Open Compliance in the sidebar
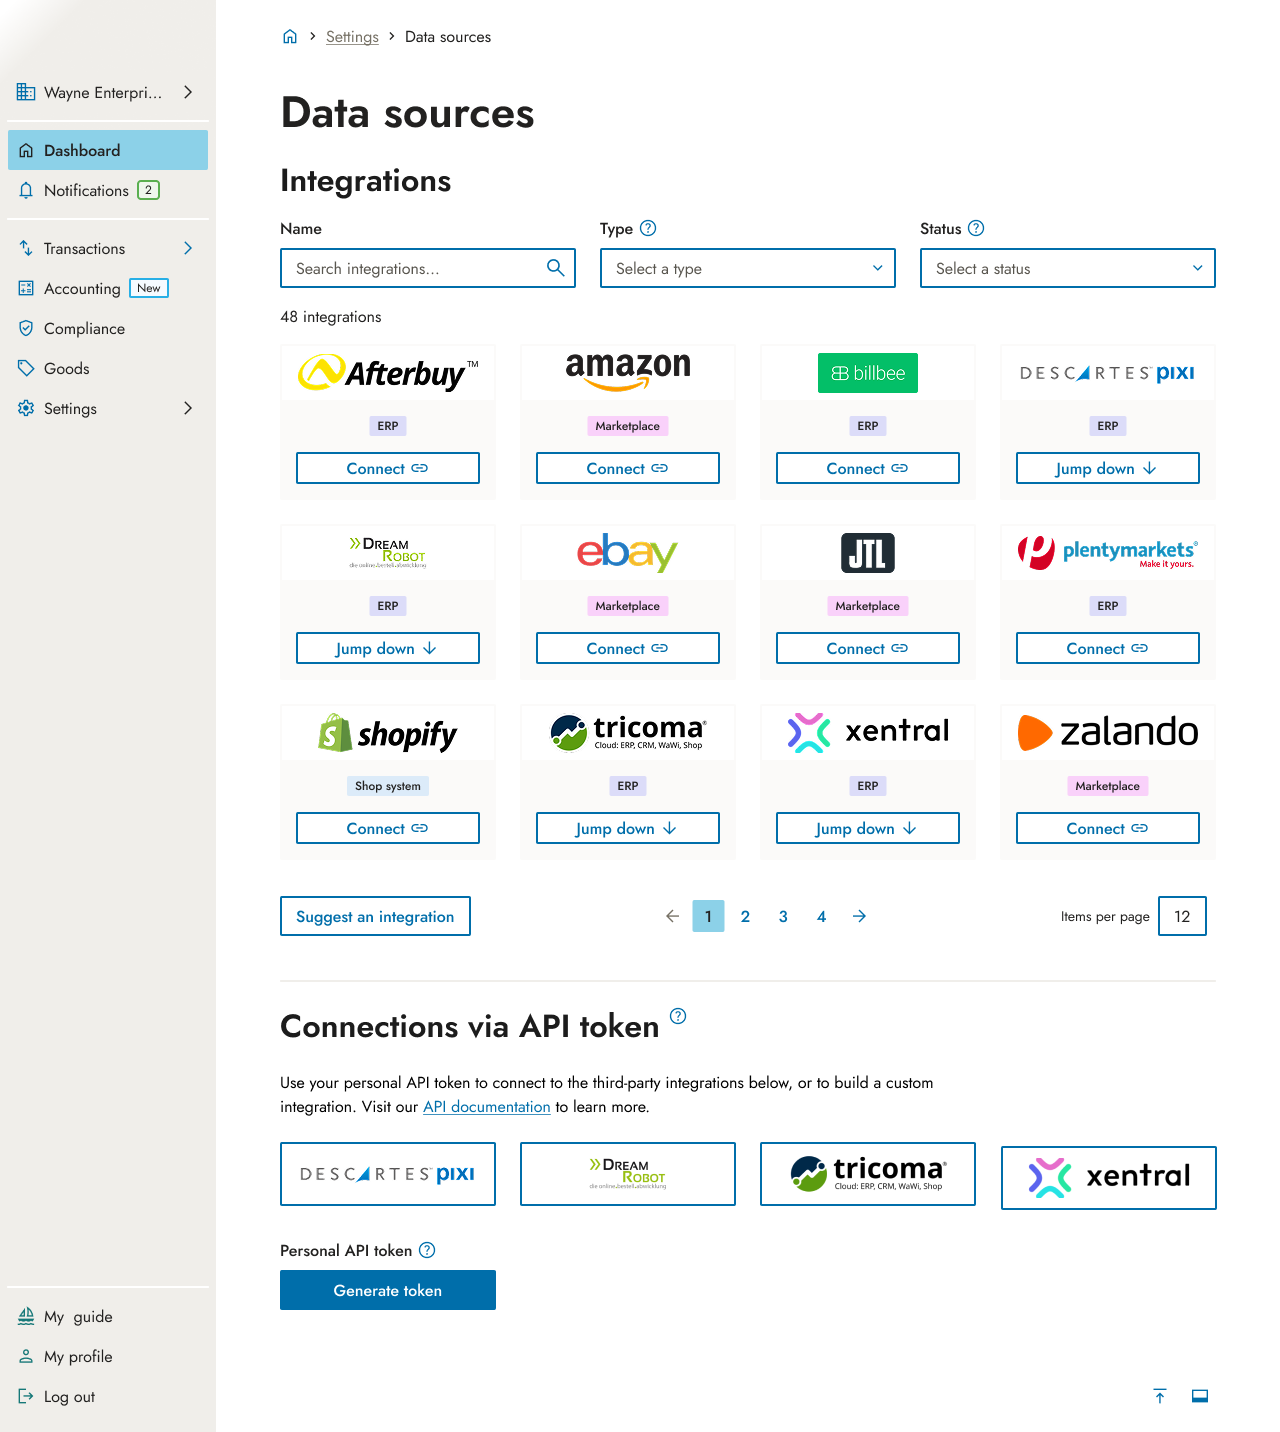Screen dimensions: 1280x1432 [108, 328]
